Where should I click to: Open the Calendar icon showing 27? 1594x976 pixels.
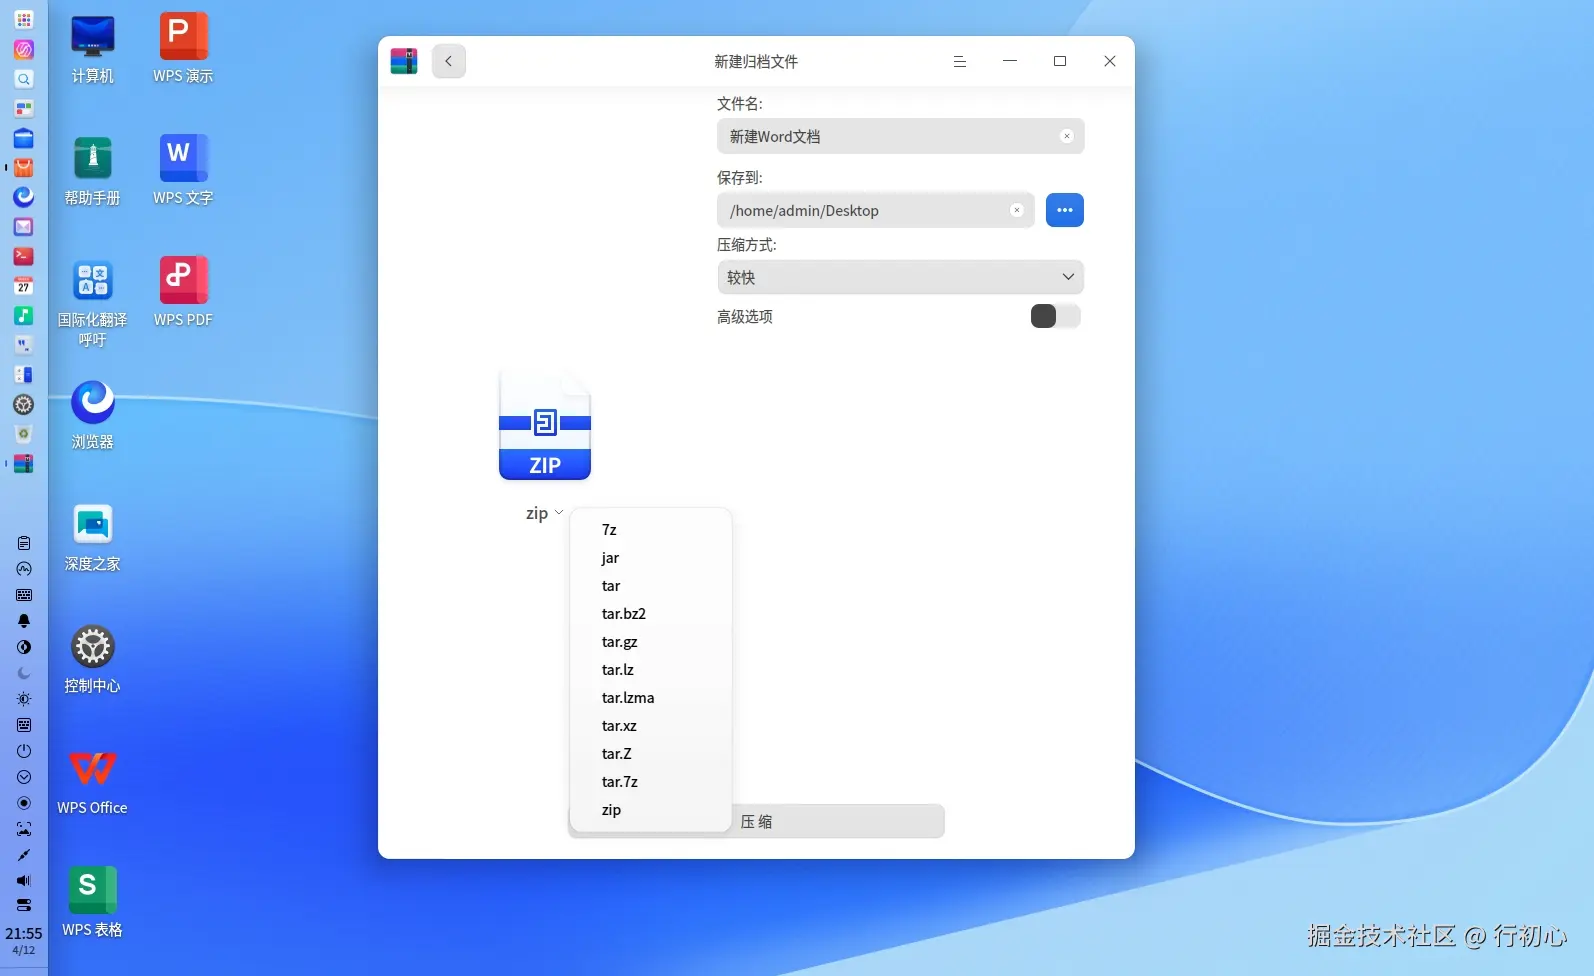coord(24,286)
